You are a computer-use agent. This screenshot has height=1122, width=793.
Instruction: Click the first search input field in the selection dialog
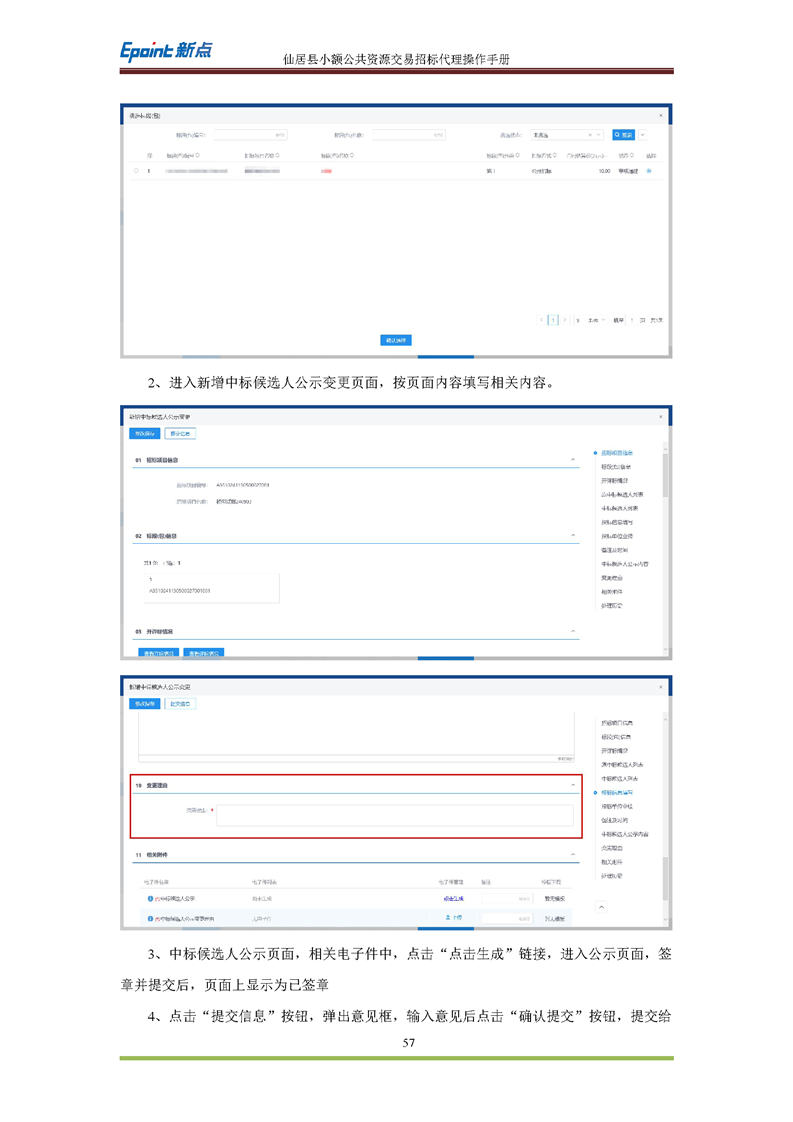(x=250, y=135)
